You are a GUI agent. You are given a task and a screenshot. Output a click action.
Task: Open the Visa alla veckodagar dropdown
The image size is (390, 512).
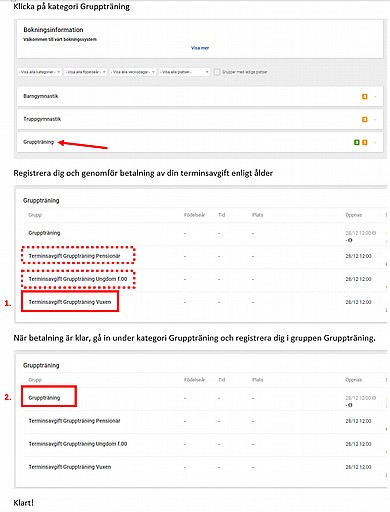coord(133,72)
